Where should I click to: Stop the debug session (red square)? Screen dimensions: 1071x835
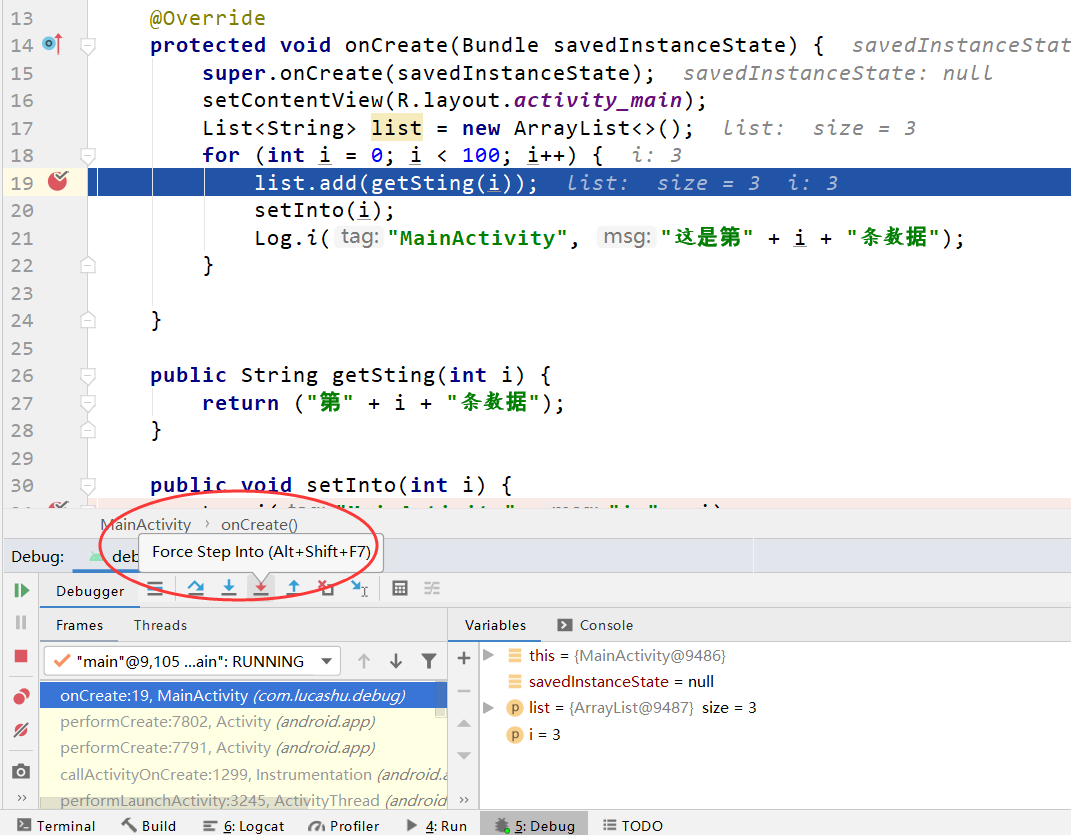coord(21,656)
